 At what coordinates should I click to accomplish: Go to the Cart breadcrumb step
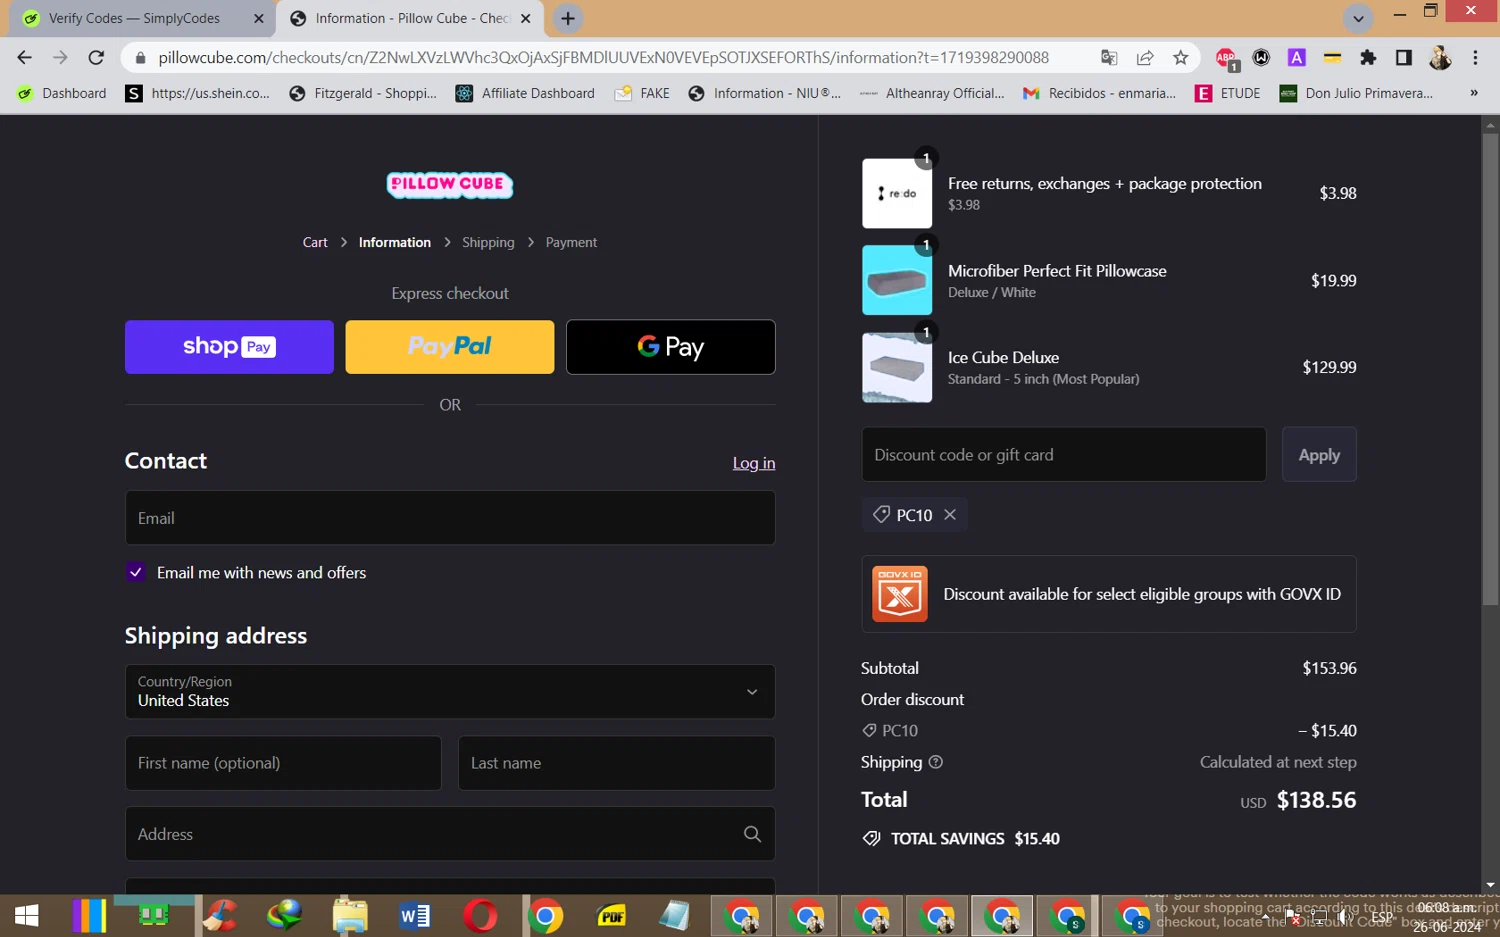pos(315,242)
